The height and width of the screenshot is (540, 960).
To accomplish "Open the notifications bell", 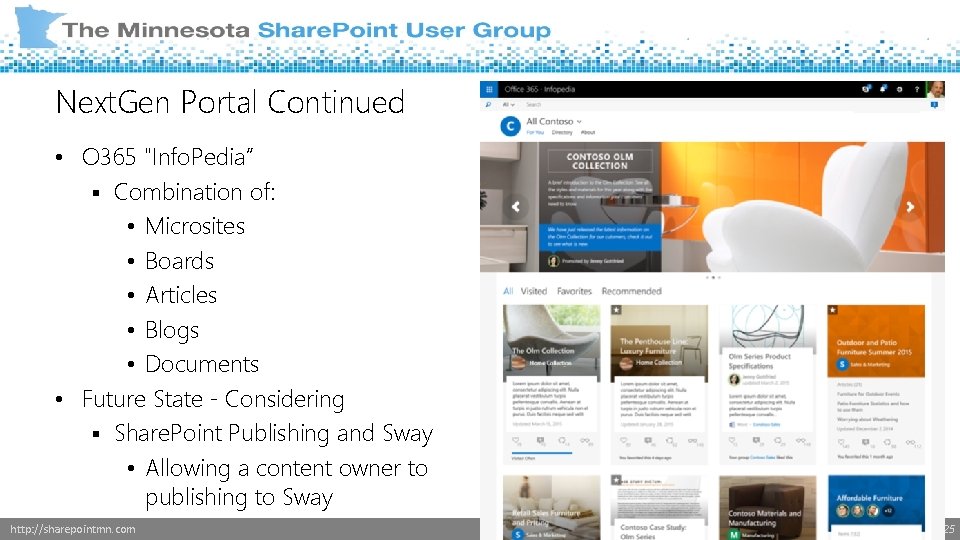I will click(883, 89).
